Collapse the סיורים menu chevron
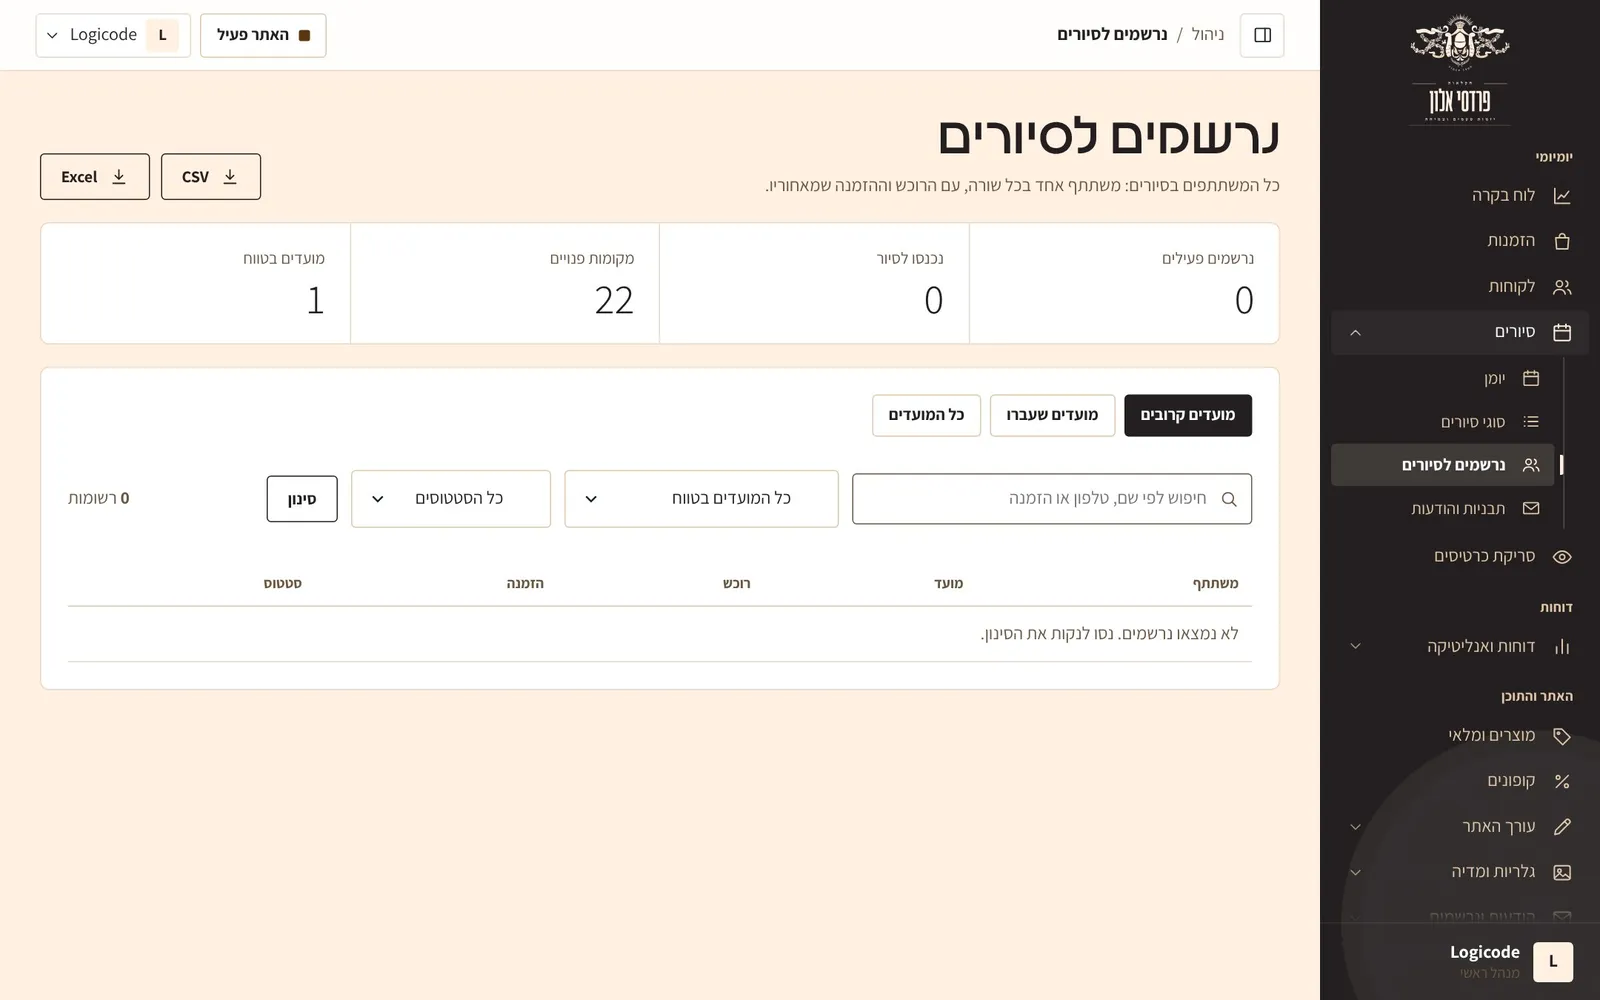1600x1000 pixels. [1355, 332]
